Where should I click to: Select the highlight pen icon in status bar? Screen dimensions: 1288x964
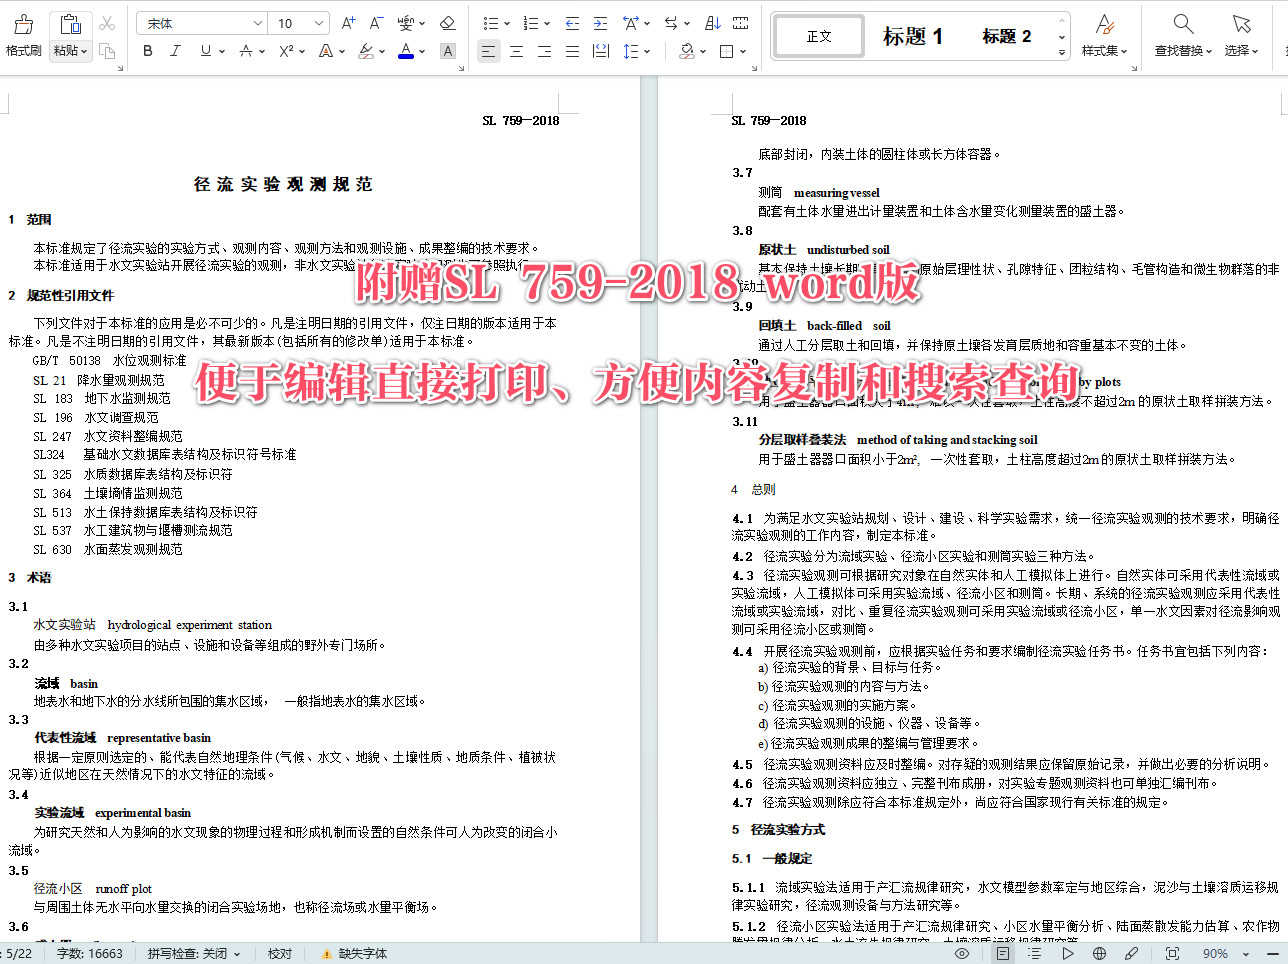1132,953
